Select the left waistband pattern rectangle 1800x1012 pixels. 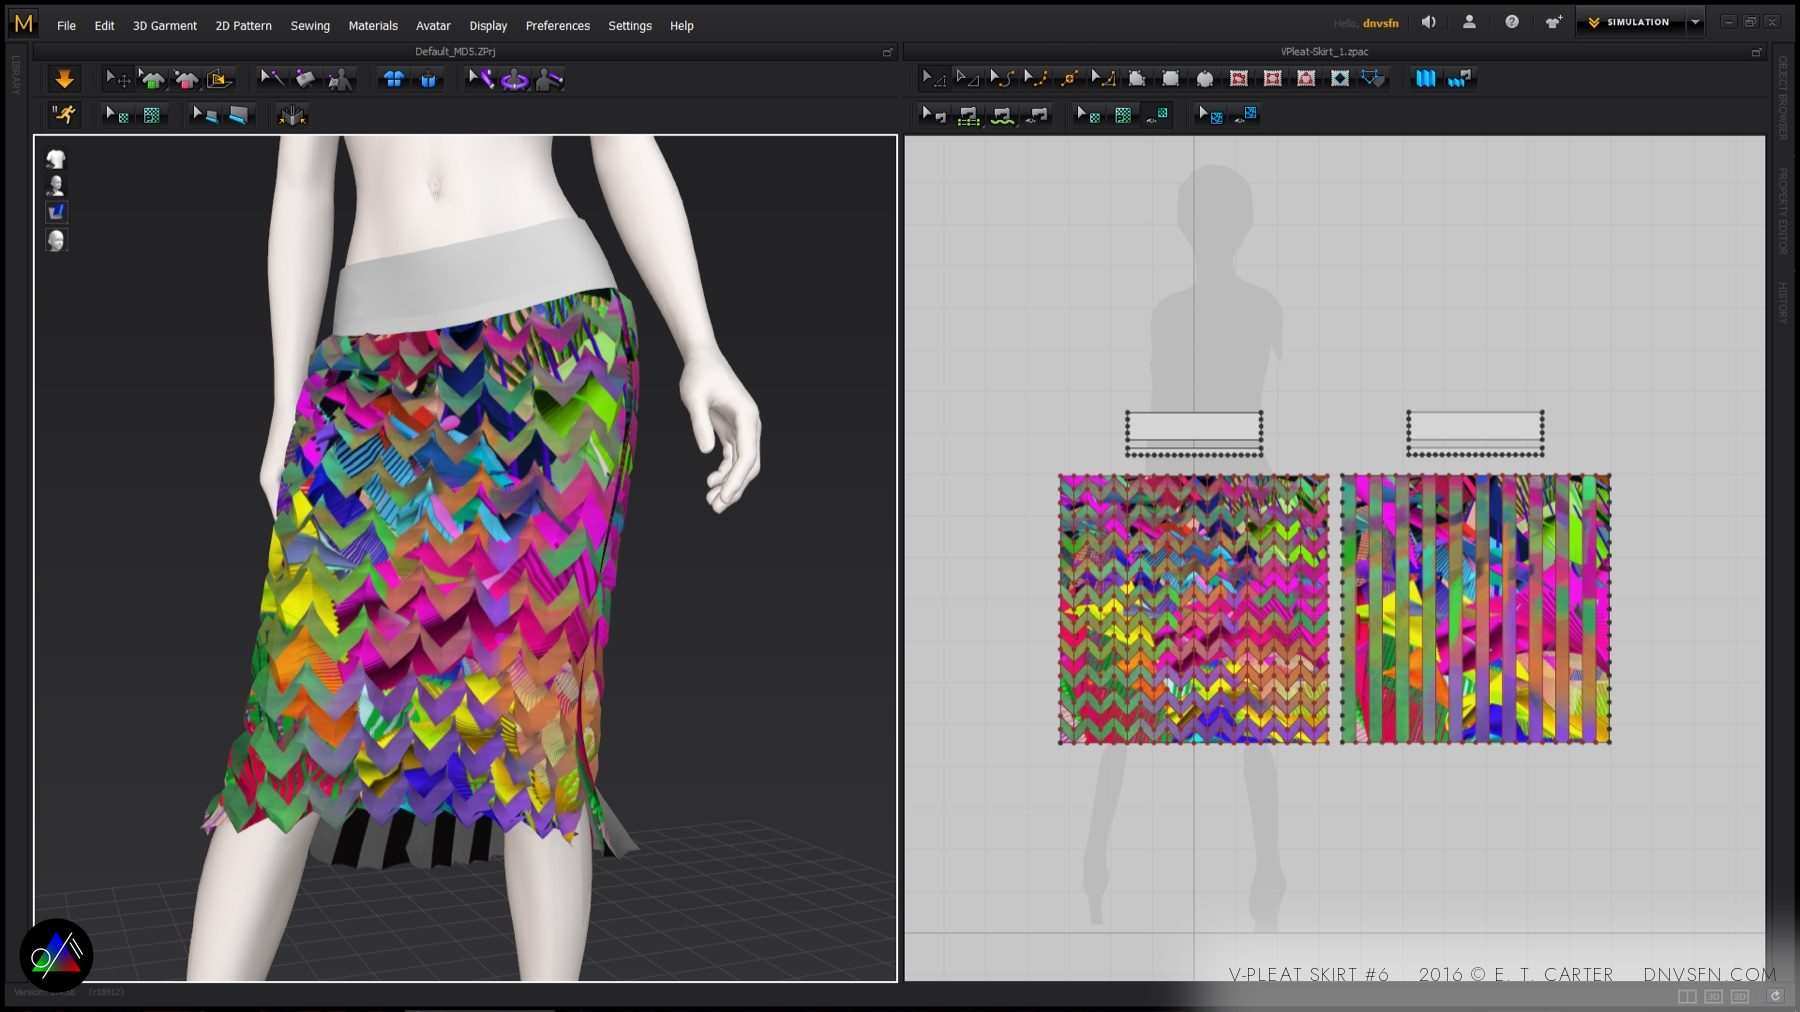pyautogui.click(x=1194, y=433)
